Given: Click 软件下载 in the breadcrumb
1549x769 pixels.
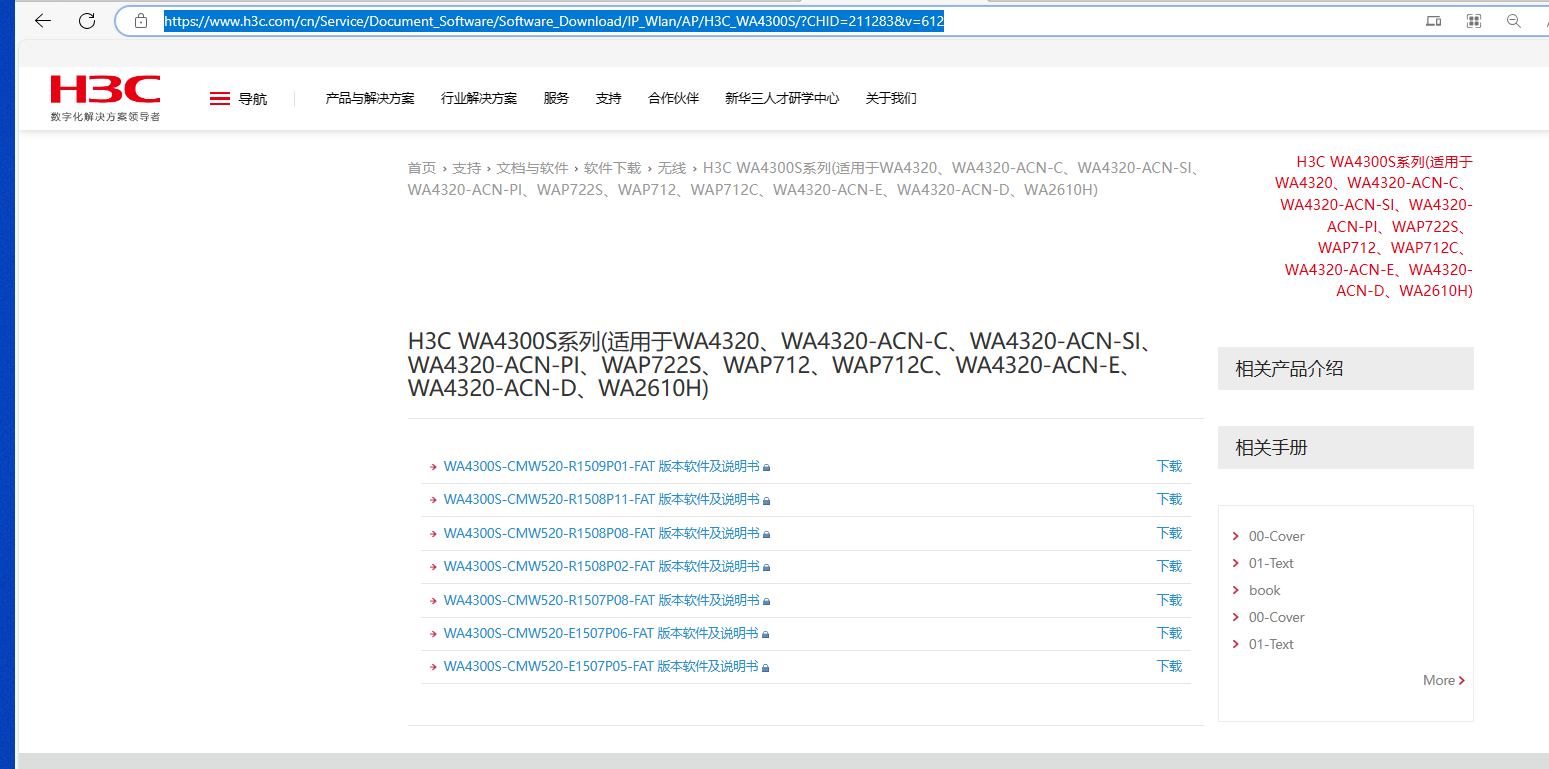Looking at the screenshot, I should 613,168.
